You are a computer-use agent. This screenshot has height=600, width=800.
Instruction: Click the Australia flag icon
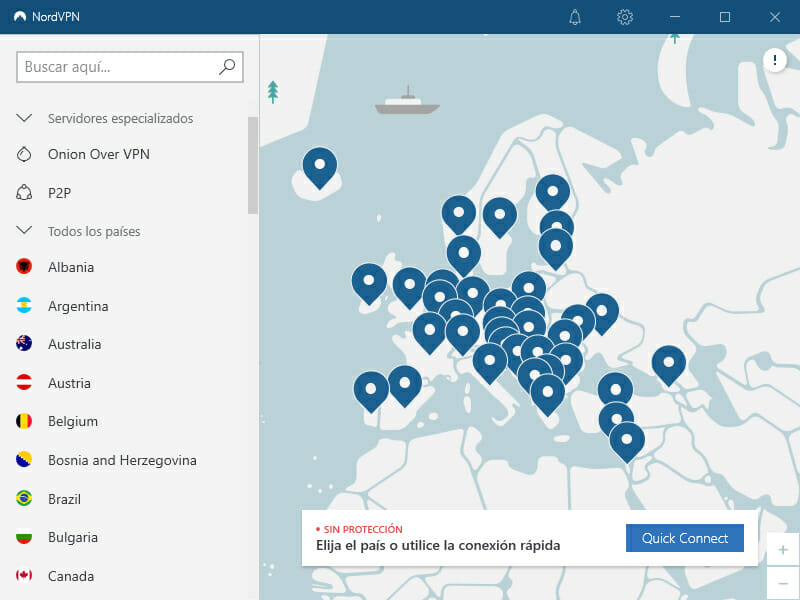[x=24, y=343]
